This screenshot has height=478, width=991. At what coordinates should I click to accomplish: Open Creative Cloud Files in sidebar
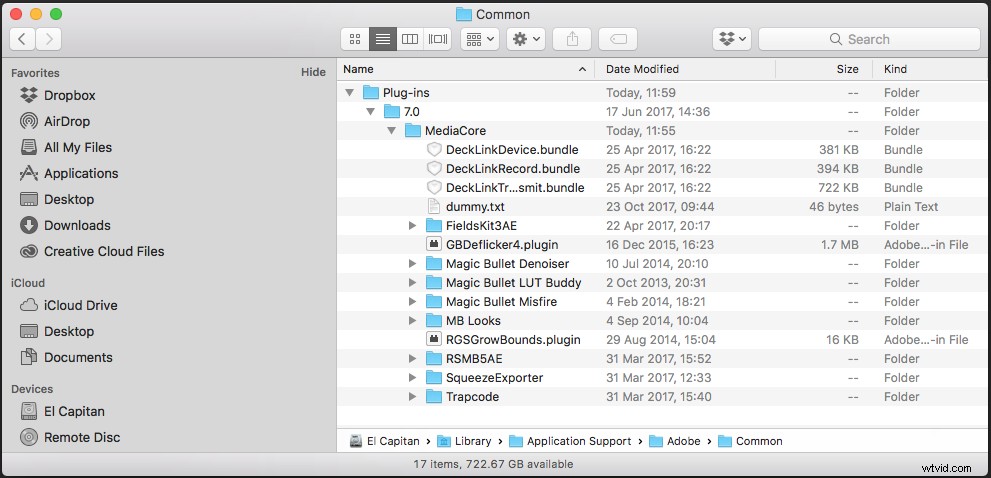pyautogui.click(x=104, y=251)
